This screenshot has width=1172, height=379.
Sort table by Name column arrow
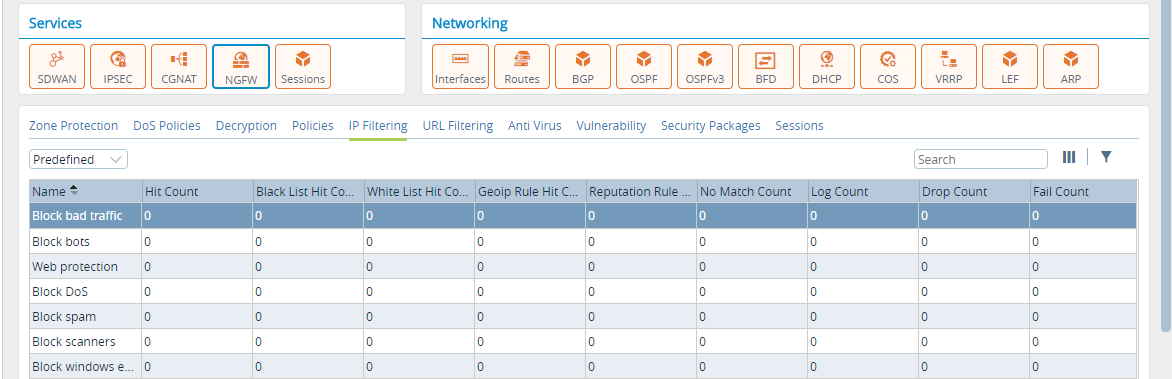[74, 191]
